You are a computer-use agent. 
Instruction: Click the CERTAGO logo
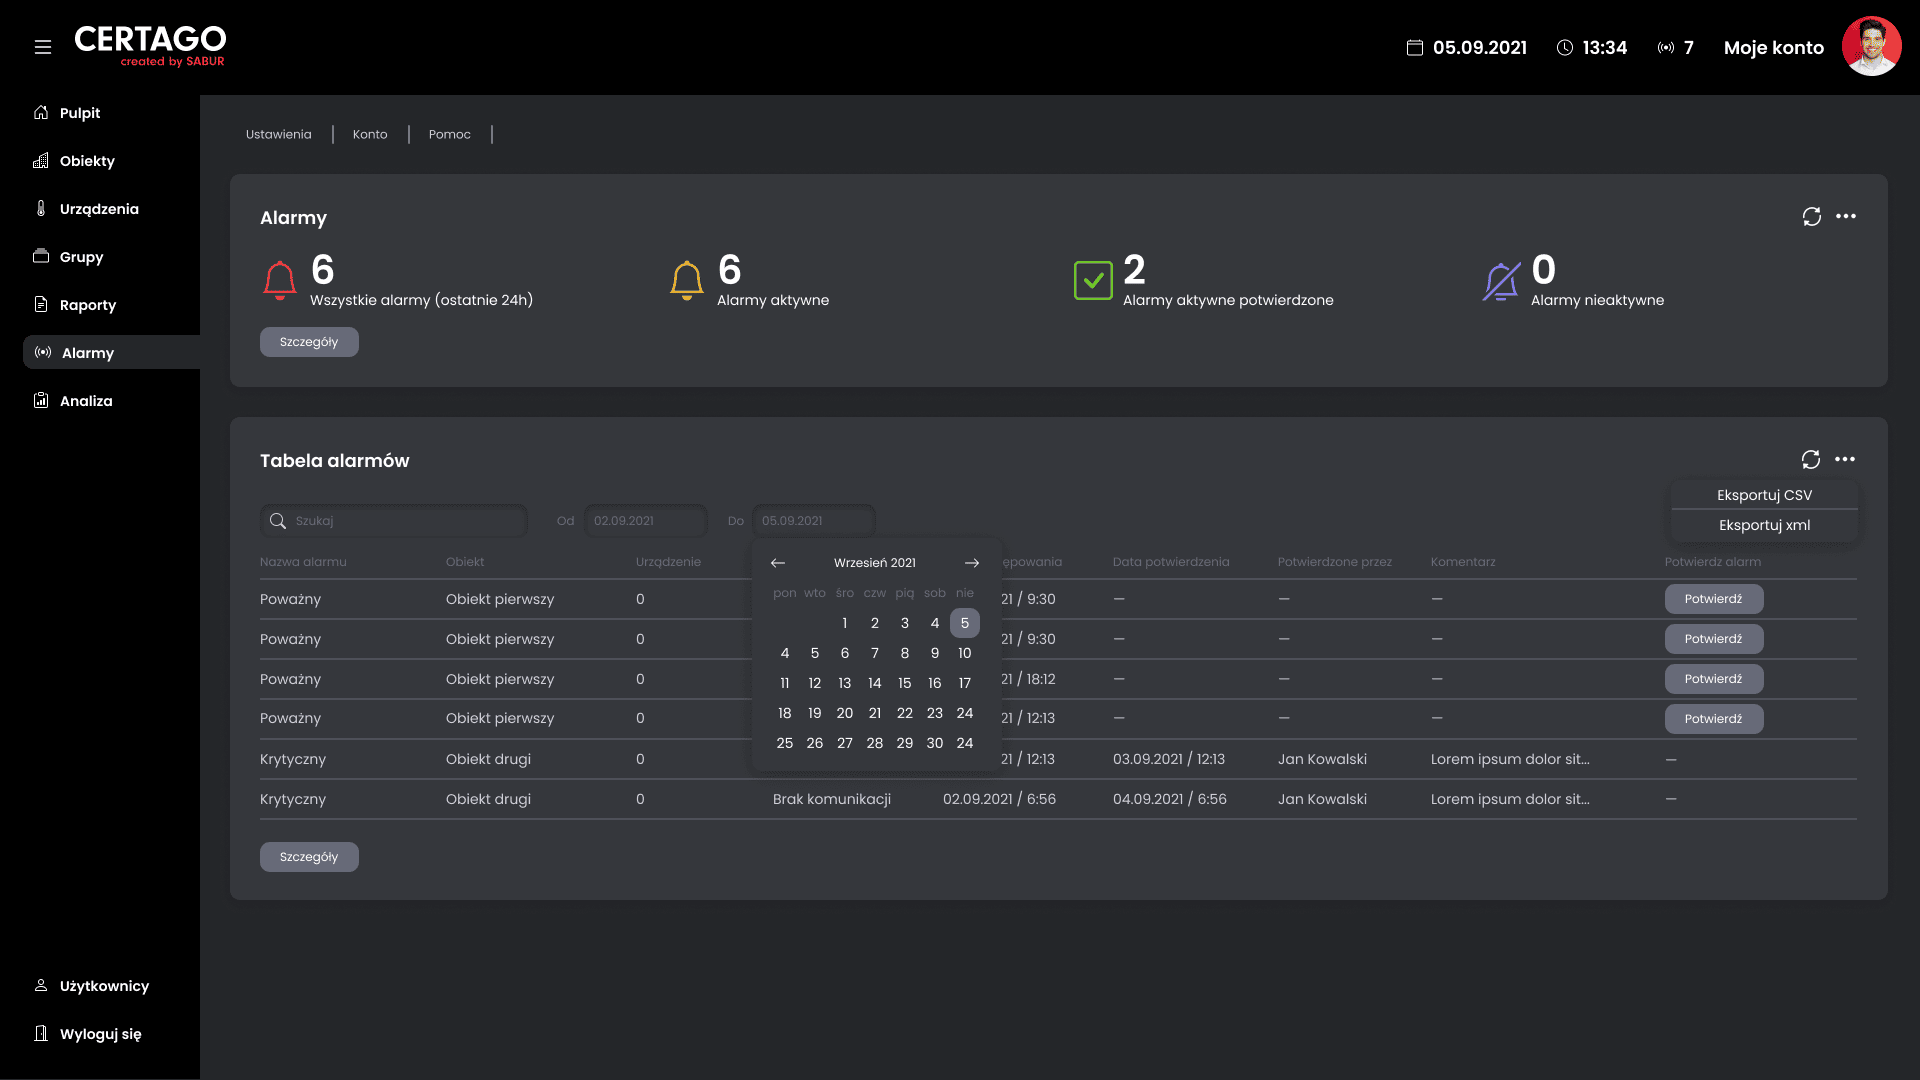click(150, 46)
